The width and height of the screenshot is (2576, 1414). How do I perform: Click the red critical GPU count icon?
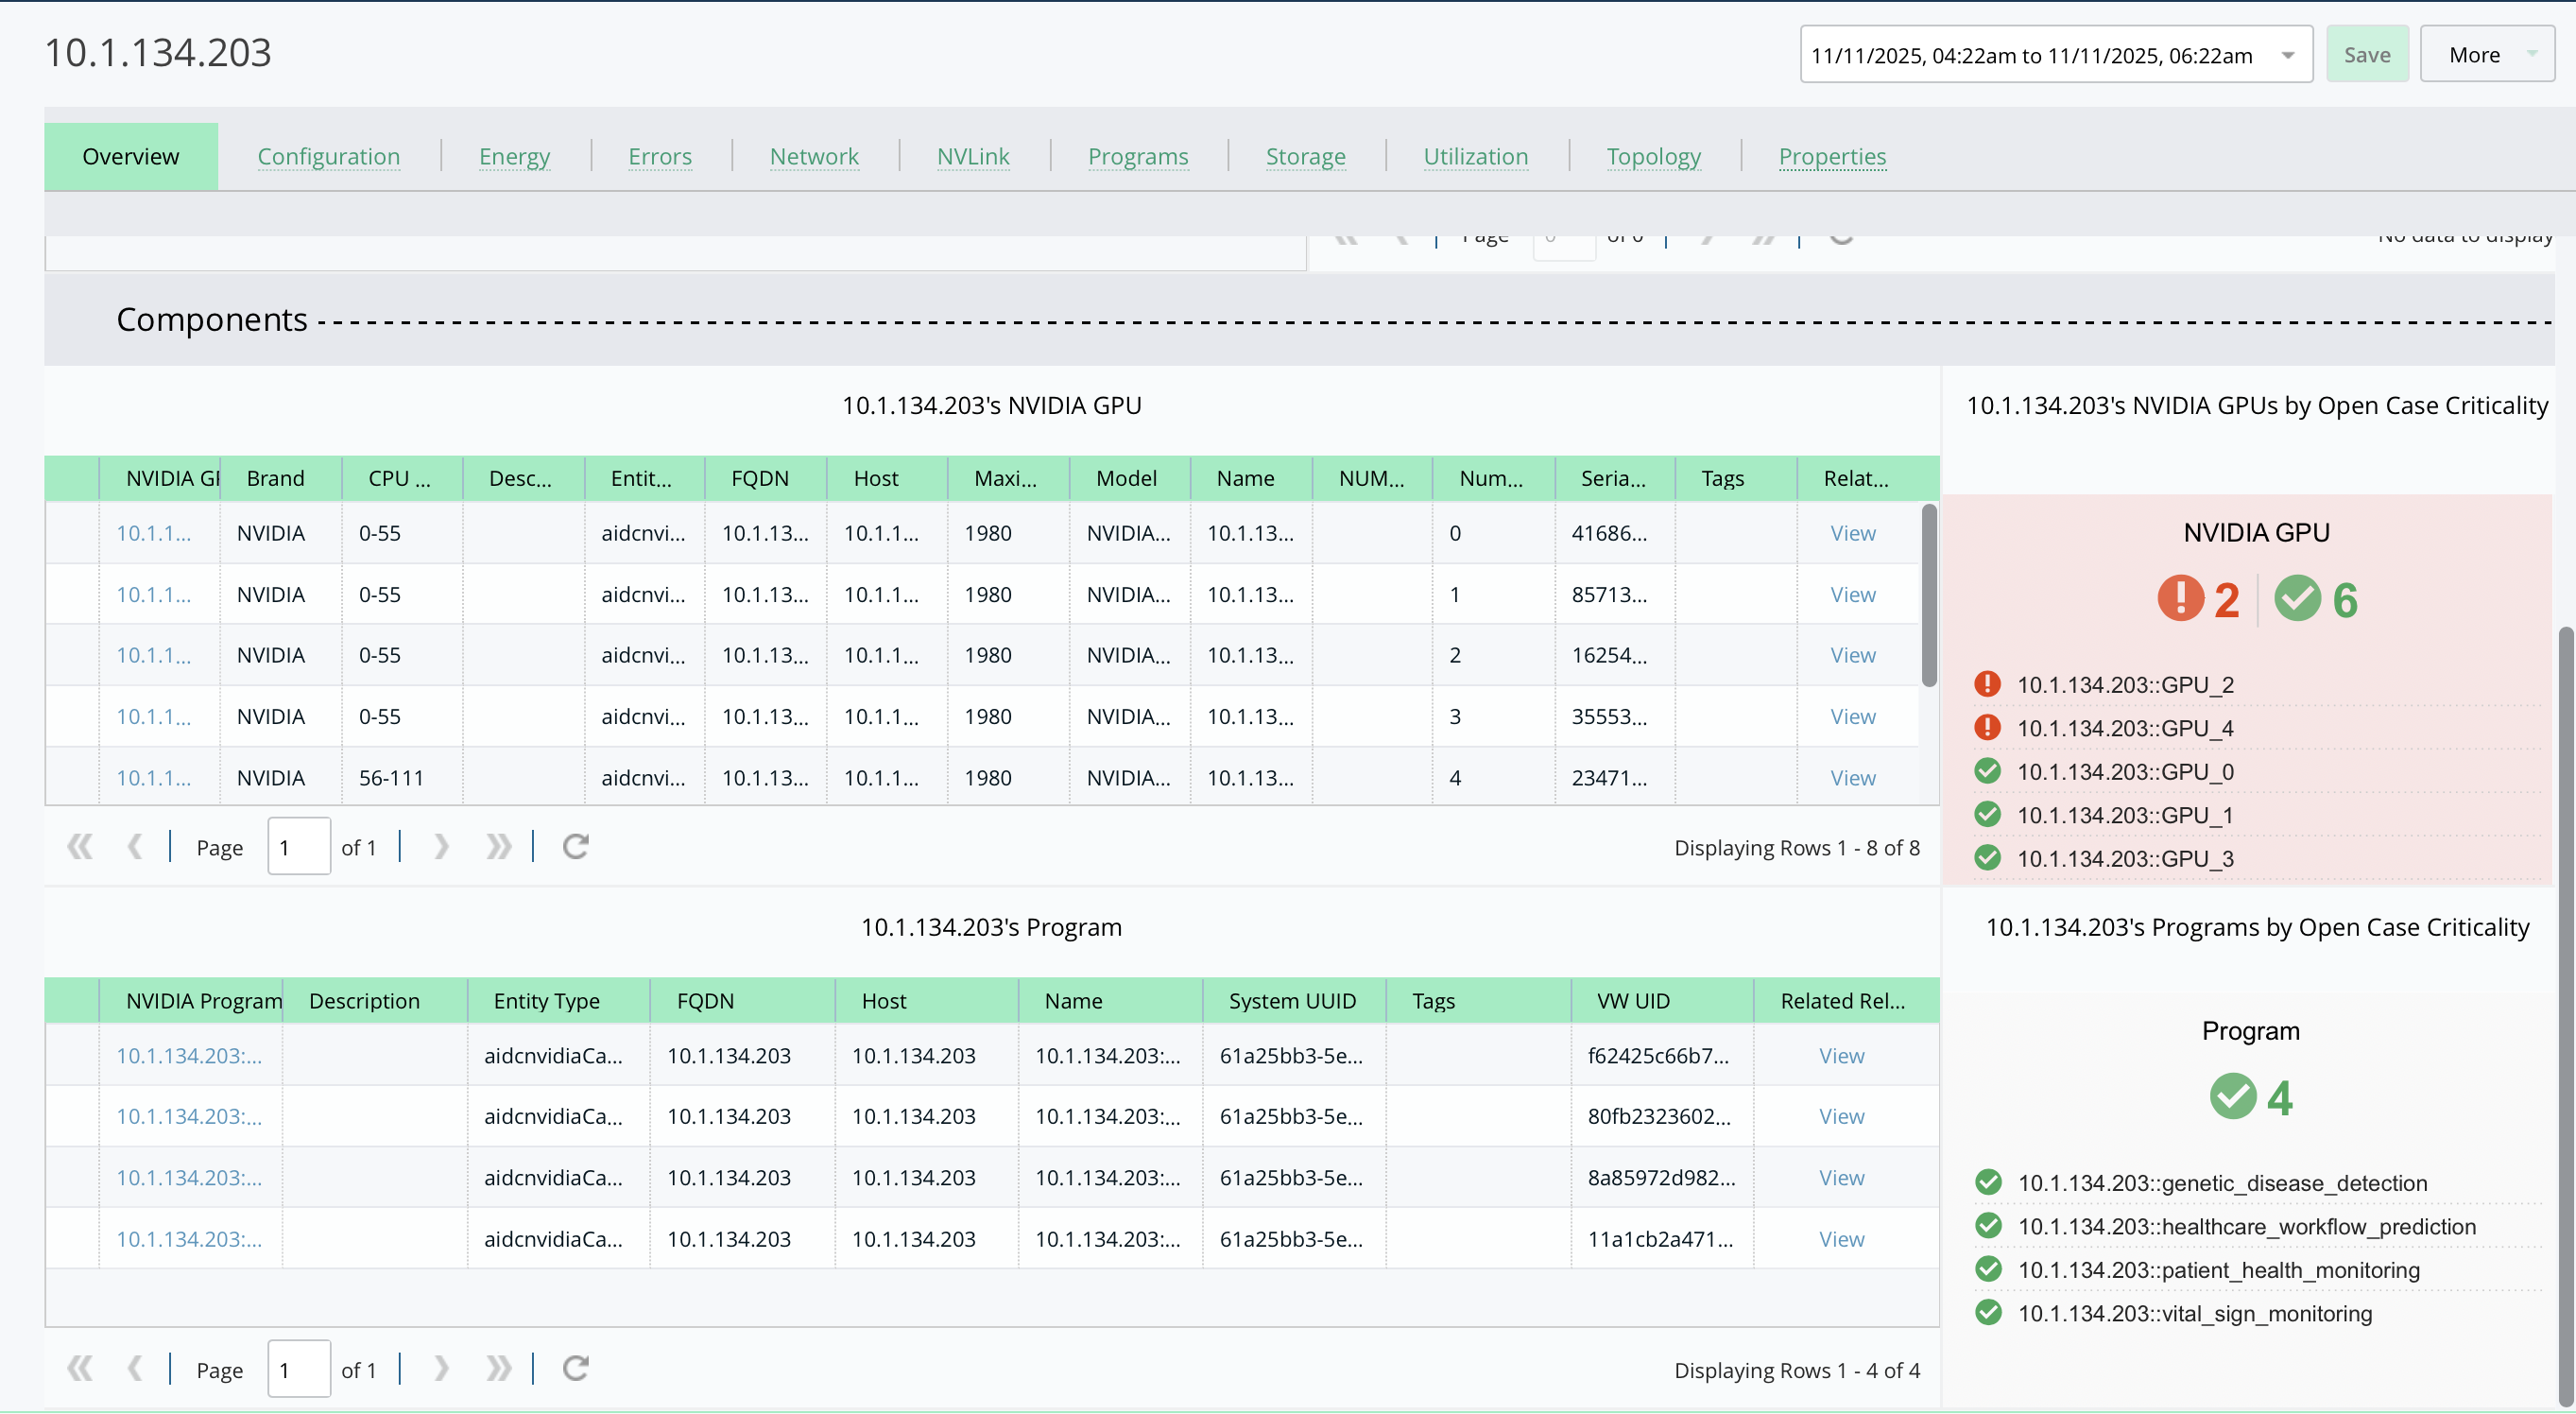pos(2180,599)
